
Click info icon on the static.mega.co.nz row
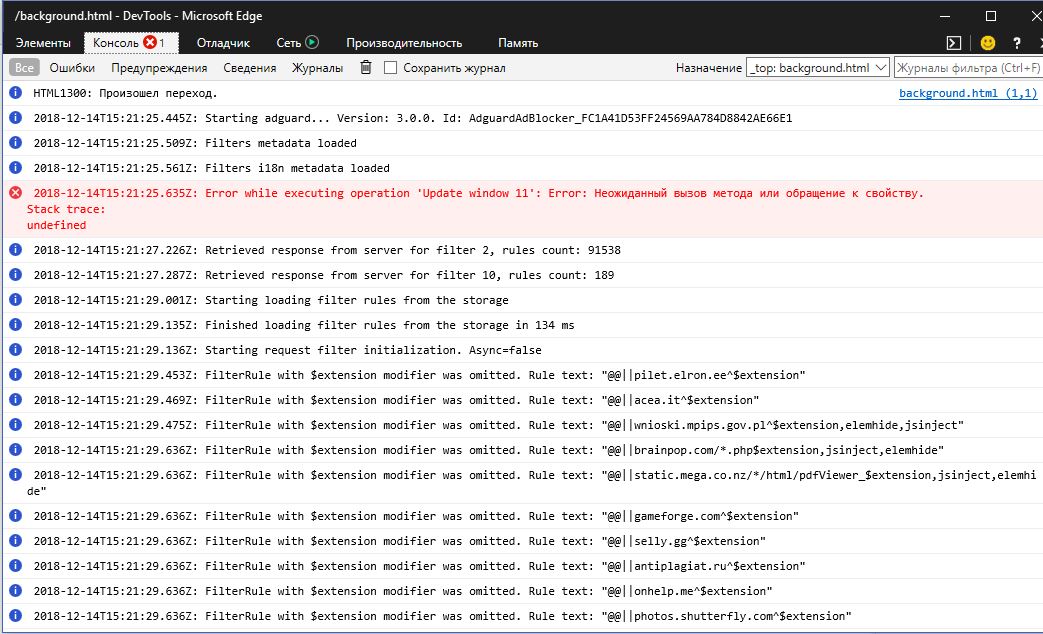click(15, 474)
